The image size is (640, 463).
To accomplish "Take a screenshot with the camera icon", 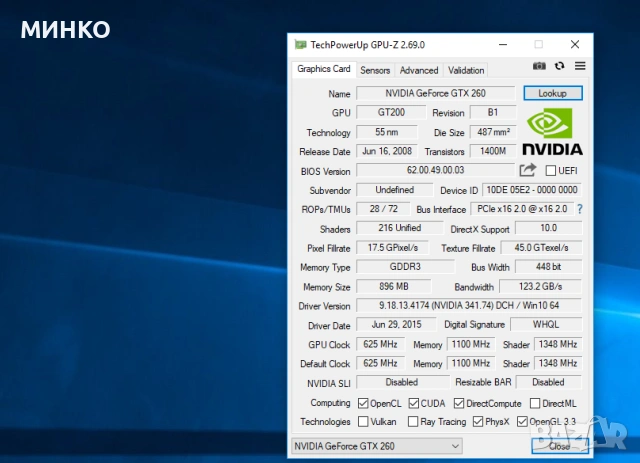I will (x=539, y=66).
